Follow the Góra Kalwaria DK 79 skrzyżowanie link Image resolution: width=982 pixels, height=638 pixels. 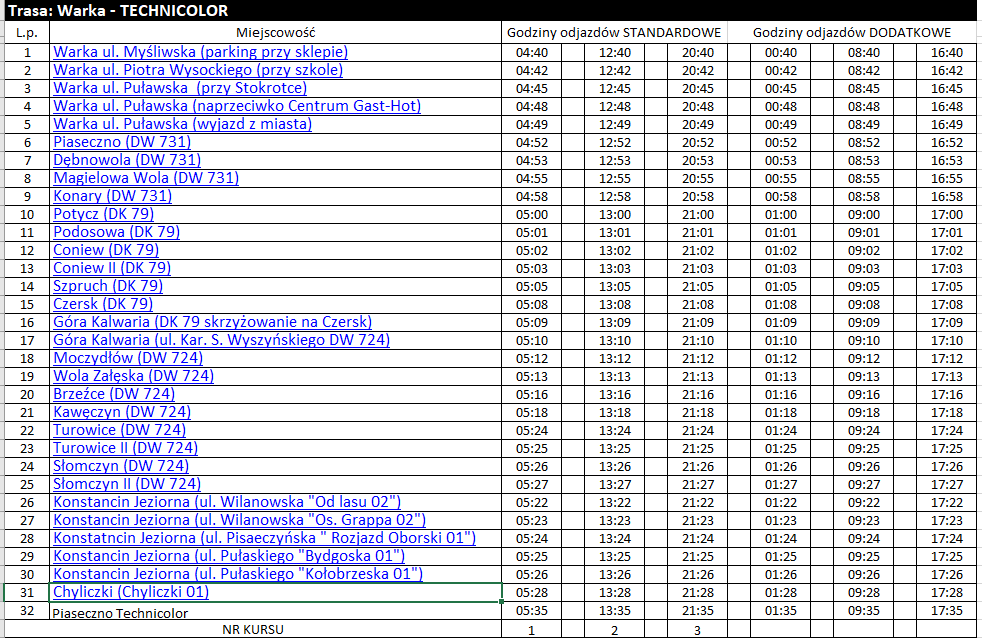tap(212, 322)
